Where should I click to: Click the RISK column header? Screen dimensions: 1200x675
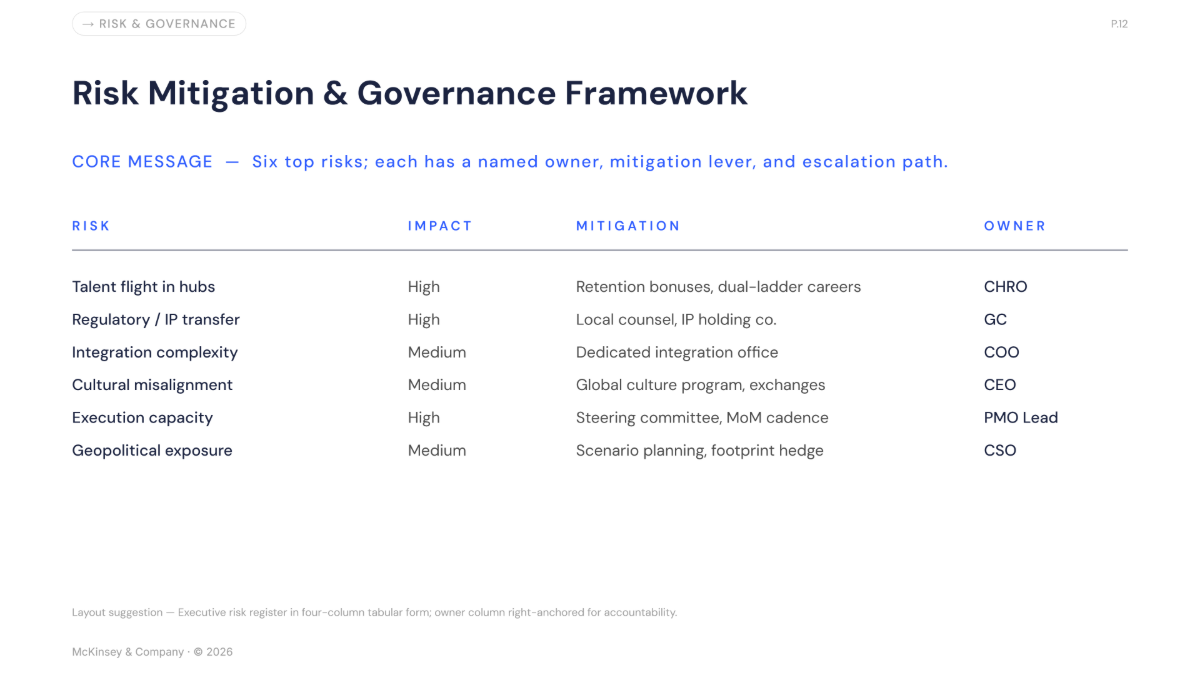[x=91, y=226]
